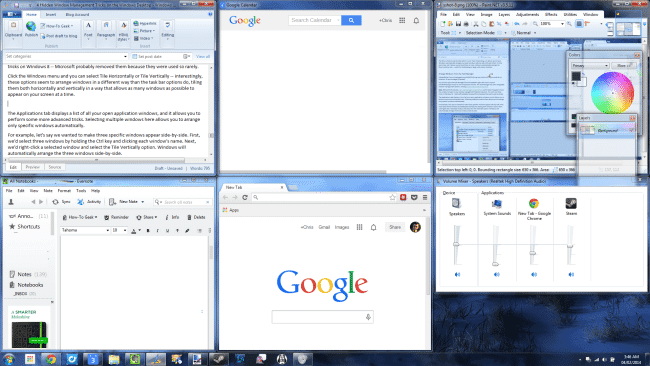650x366 pixels.
Task: Click the Google Calendar search magnifier button
Action: pos(351,20)
